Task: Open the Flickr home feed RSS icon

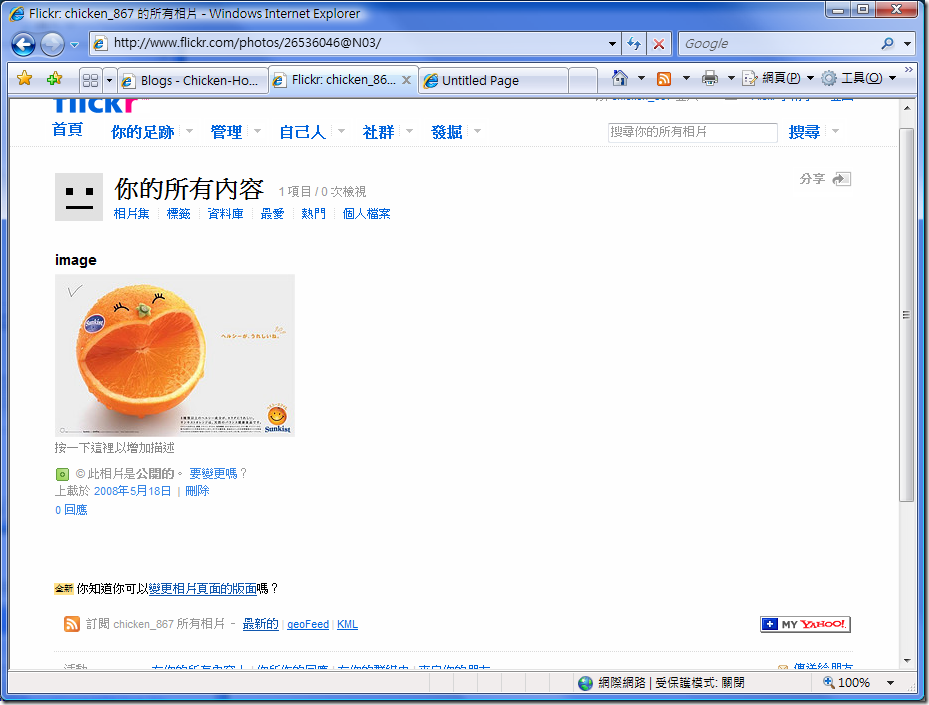Action: point(71,623)
